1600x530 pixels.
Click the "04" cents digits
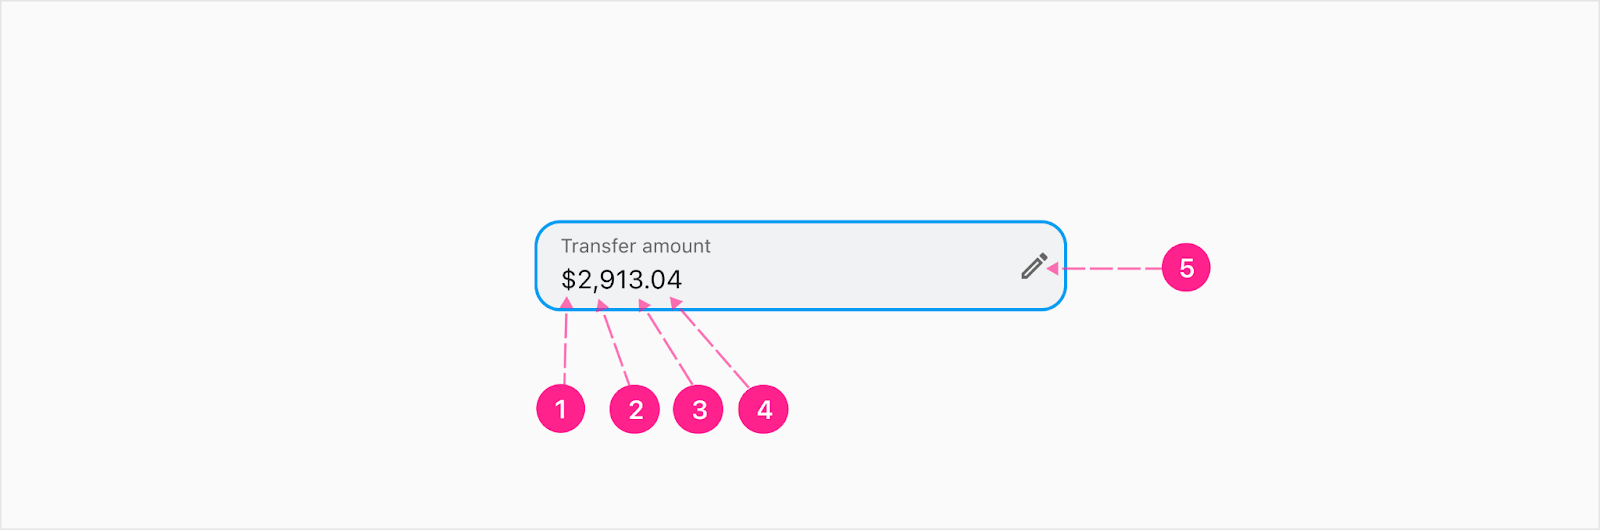point(666,280)
